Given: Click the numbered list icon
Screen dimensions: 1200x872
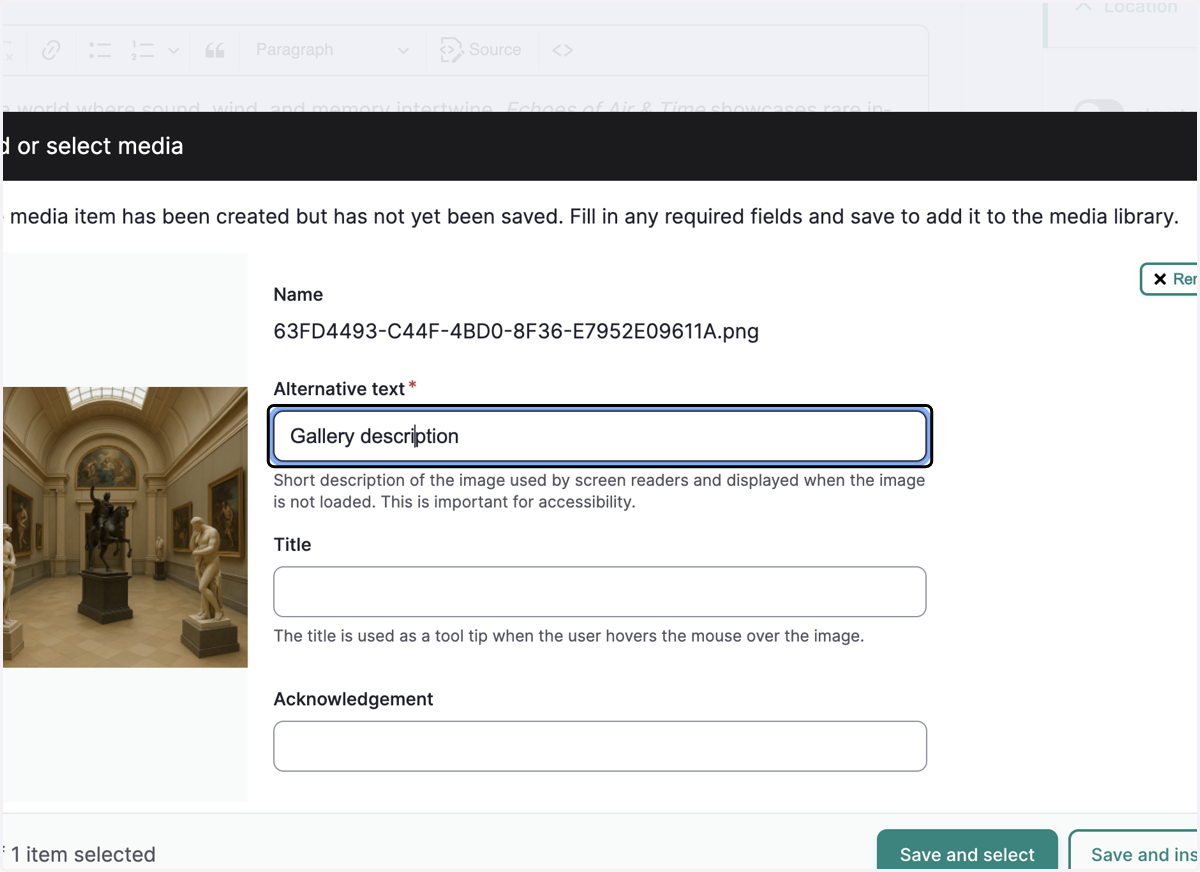Looking at the screenshot, I should point(142,50).
